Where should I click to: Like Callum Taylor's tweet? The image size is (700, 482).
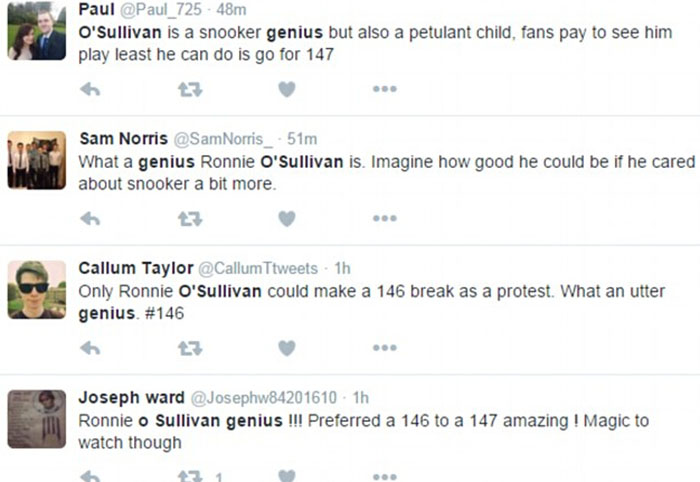[287, 348]
